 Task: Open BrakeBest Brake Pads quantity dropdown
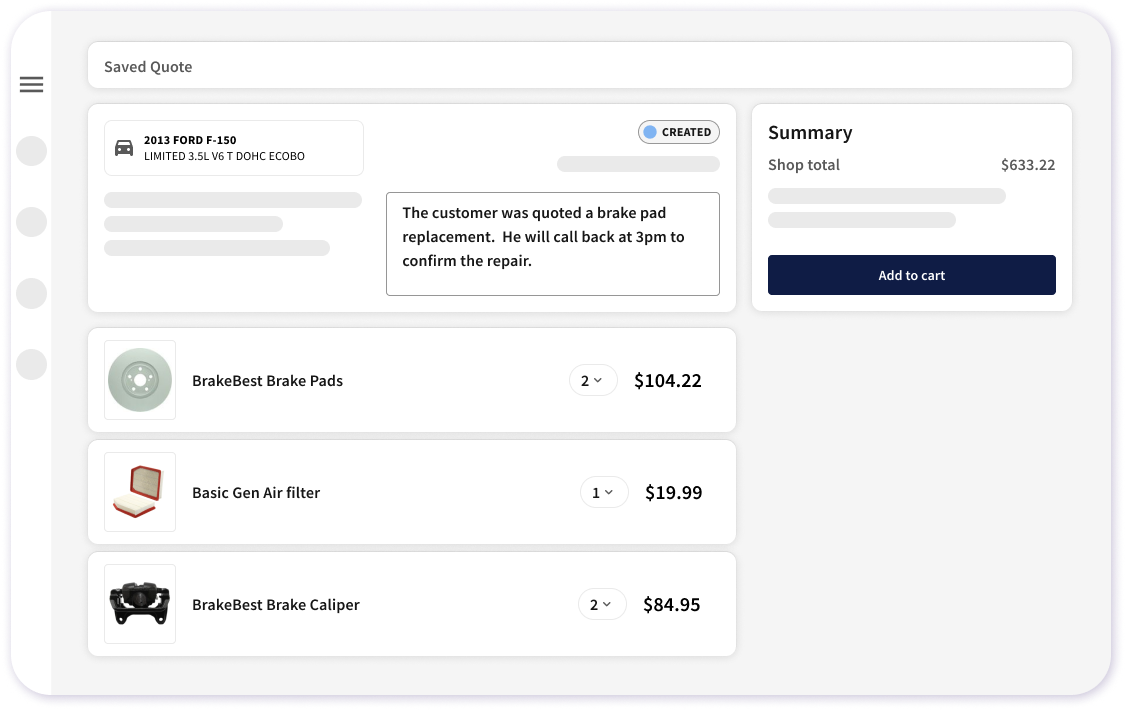(x=593, y=380)
